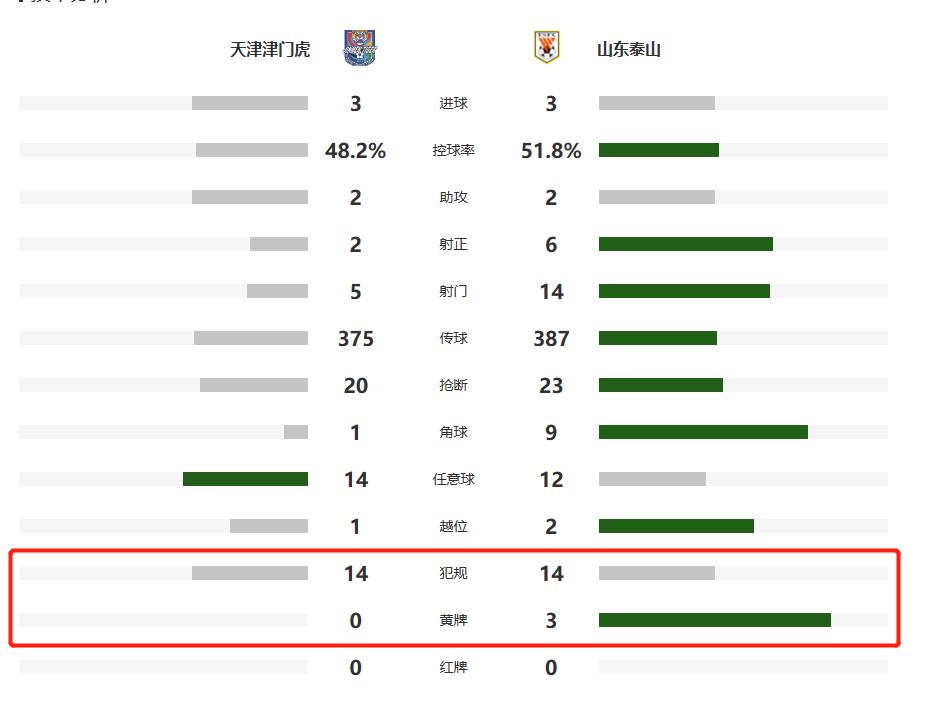Select the 射正 stat label
The height and width of the screenshot is (704, 938).
click(x=453, y=245)
